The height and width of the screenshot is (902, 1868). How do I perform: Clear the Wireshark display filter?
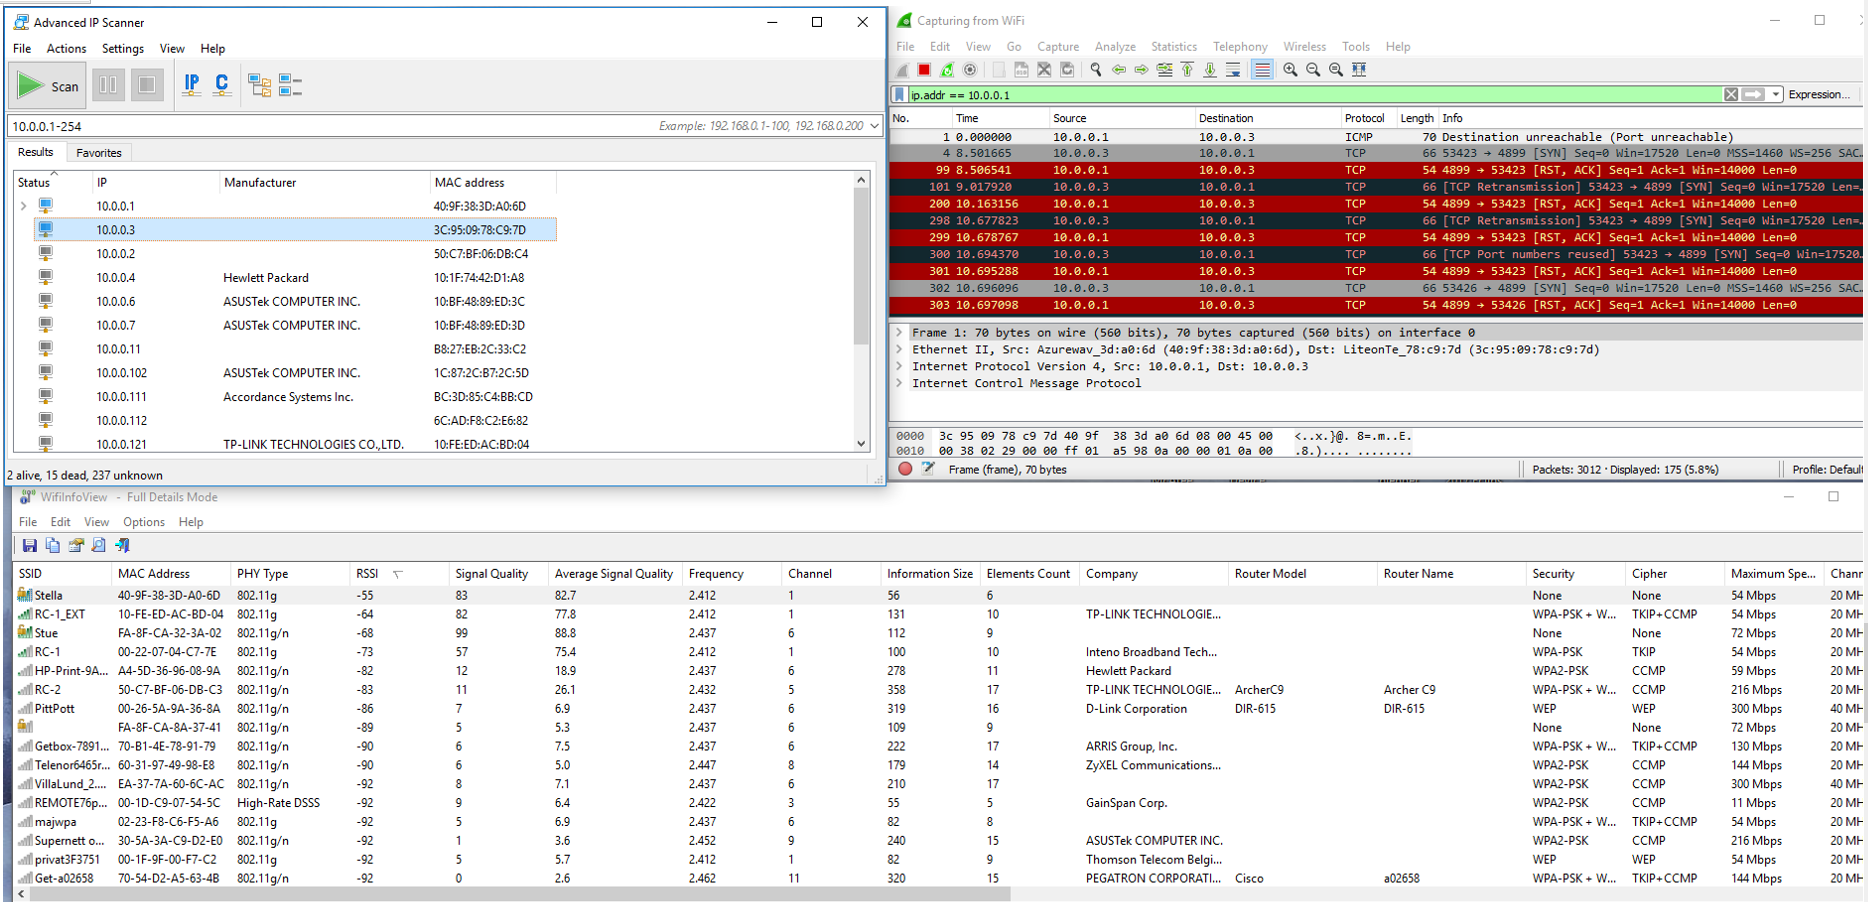(x=1731, y=95)
